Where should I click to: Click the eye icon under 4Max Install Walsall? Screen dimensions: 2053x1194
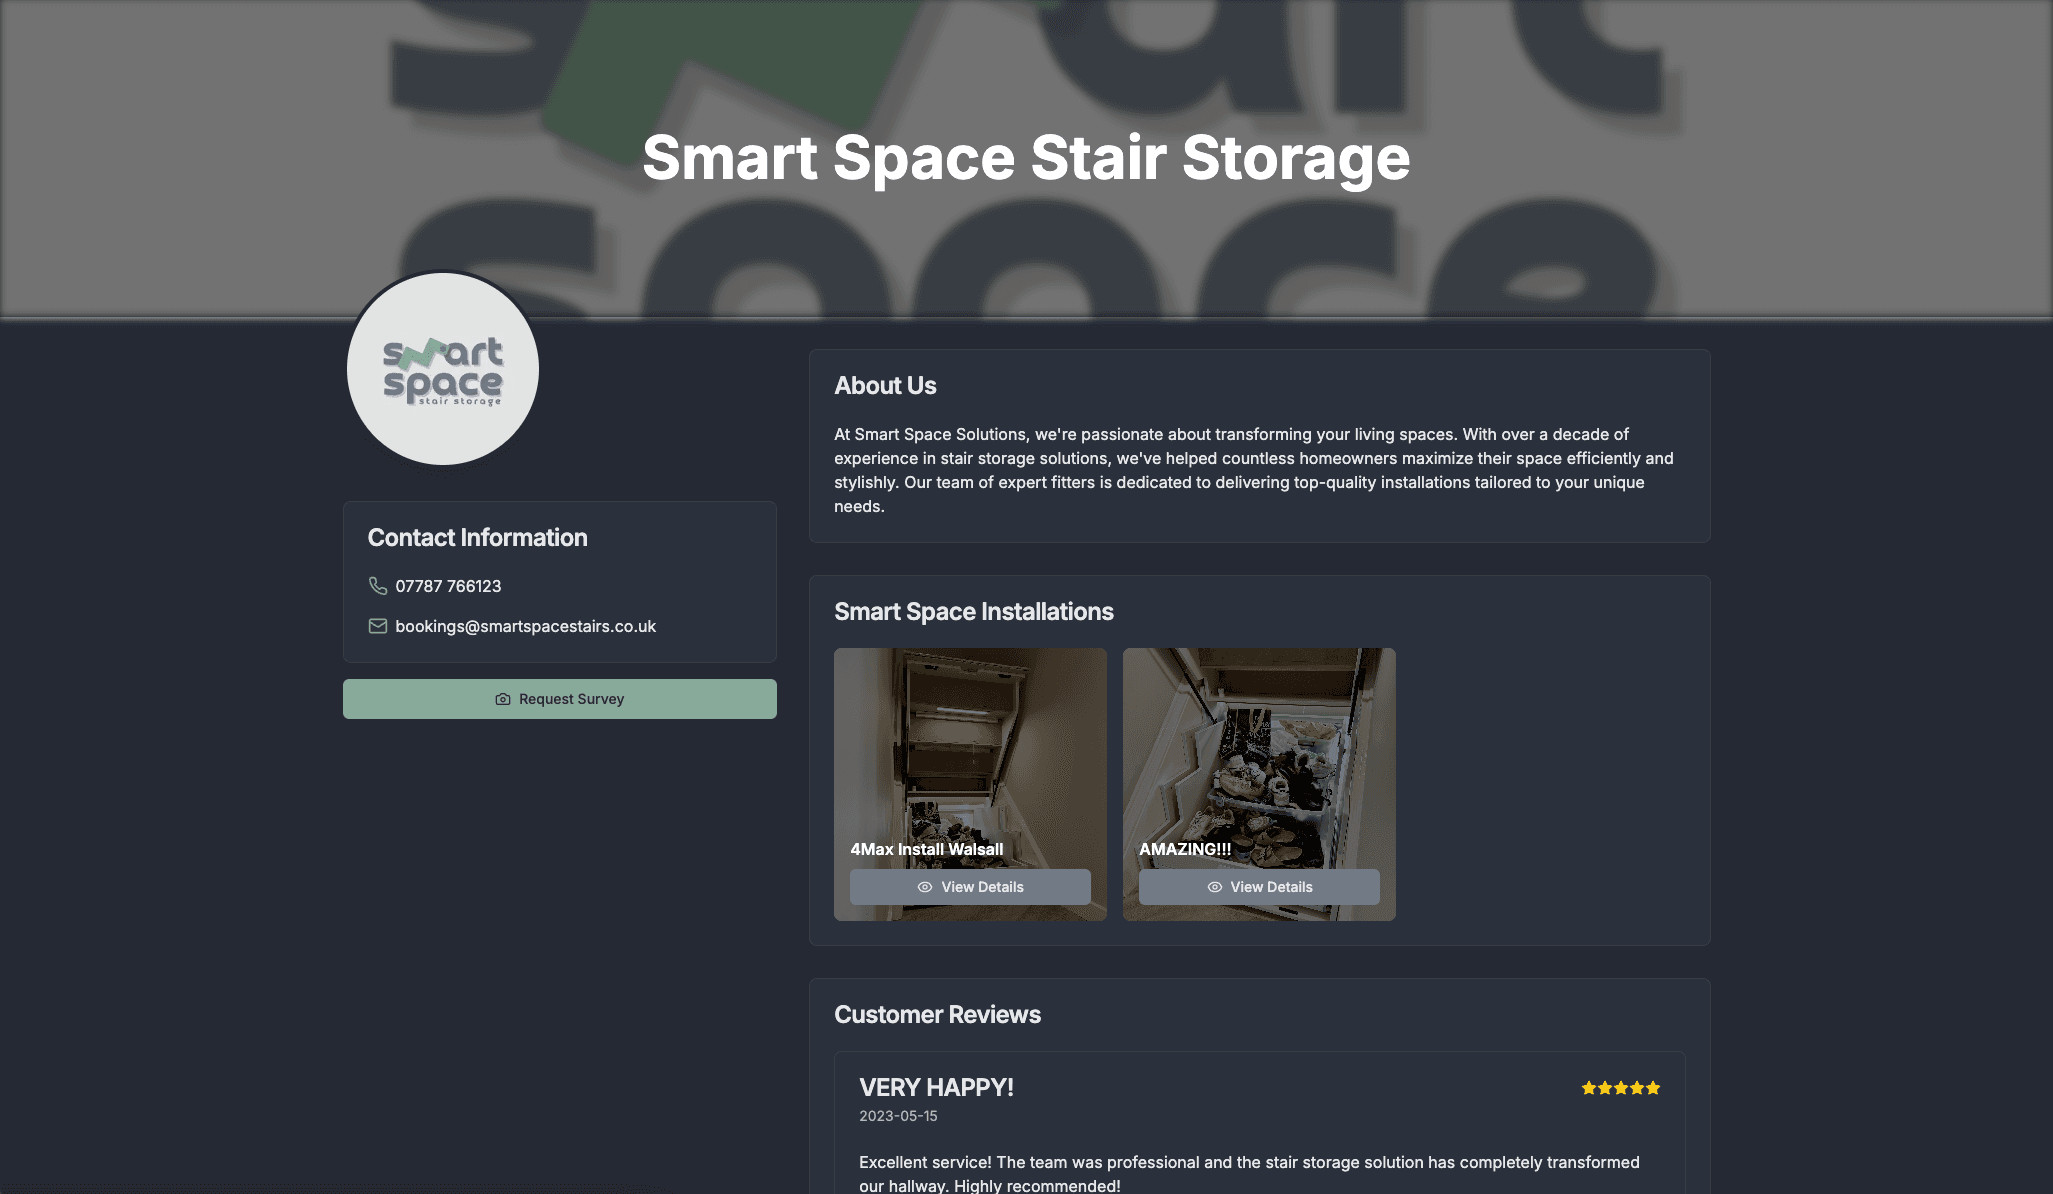(x=925, y=887)
